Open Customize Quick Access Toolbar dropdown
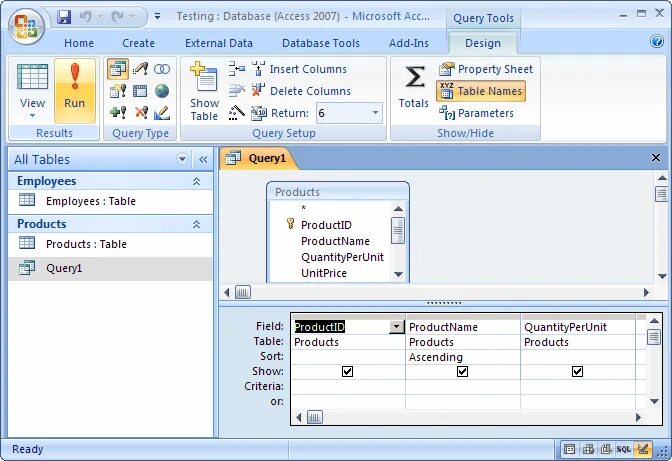The height and width of the screenshot is (461, 672). [x=158, y=17]
